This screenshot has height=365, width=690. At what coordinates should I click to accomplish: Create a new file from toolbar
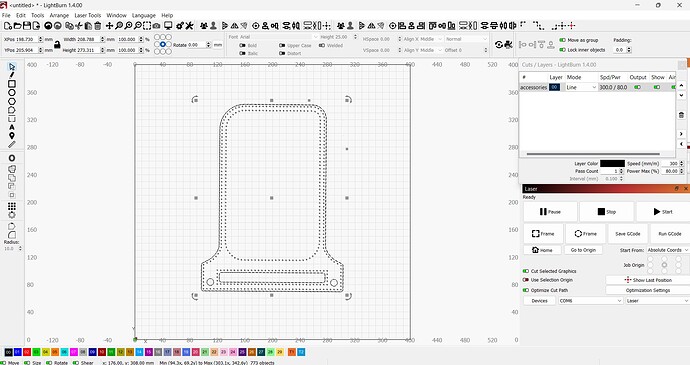(7, 26)
